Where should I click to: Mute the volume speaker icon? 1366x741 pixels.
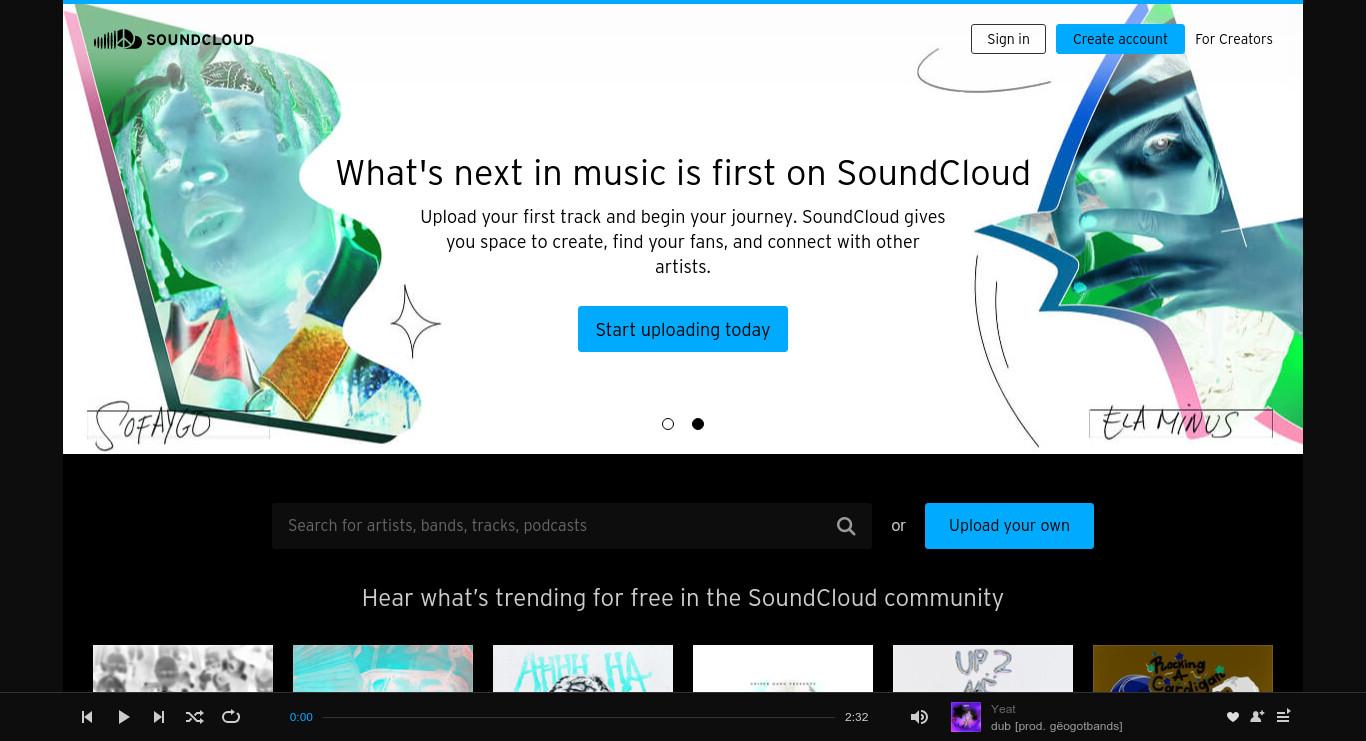(919, 716)
